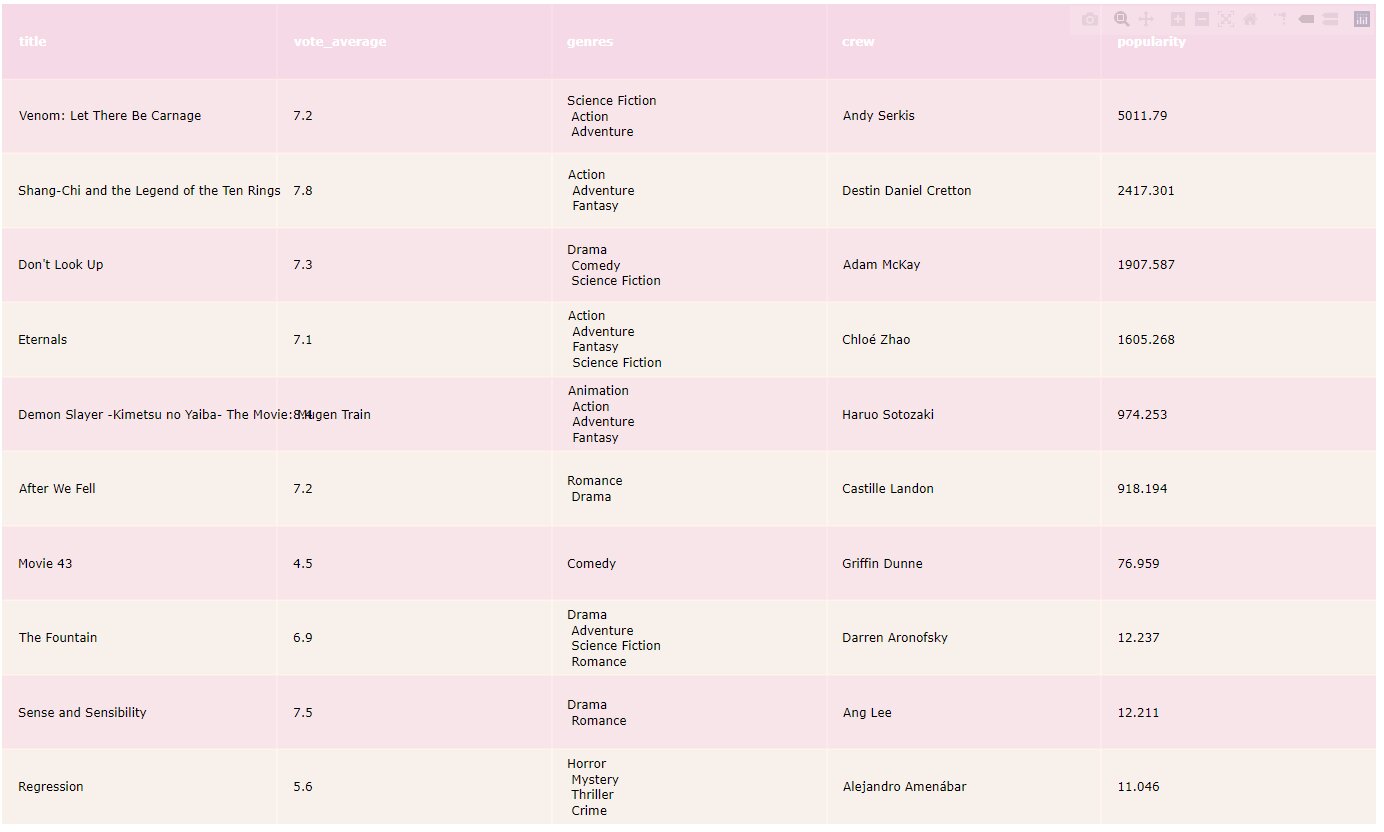Viewport: 1384px width, 832px height.
Task: Enable show closest data on hover
Action: [x=1306, y=19]
